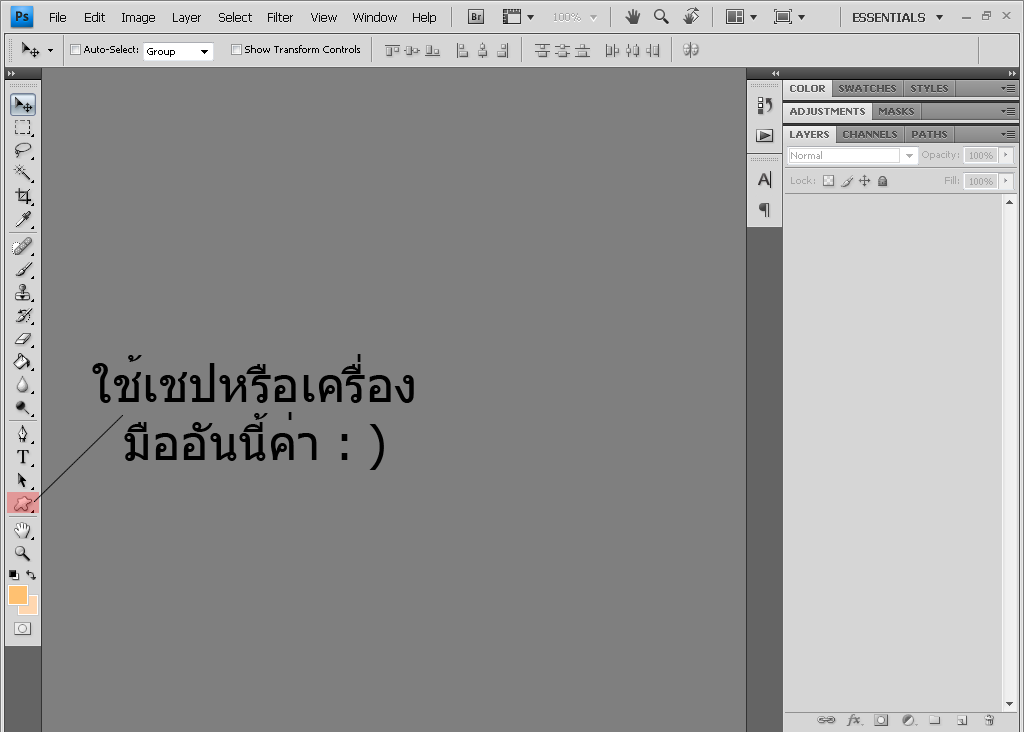
Task: Toggle Quick Mask mode button
Action: (x=23, y=629)
